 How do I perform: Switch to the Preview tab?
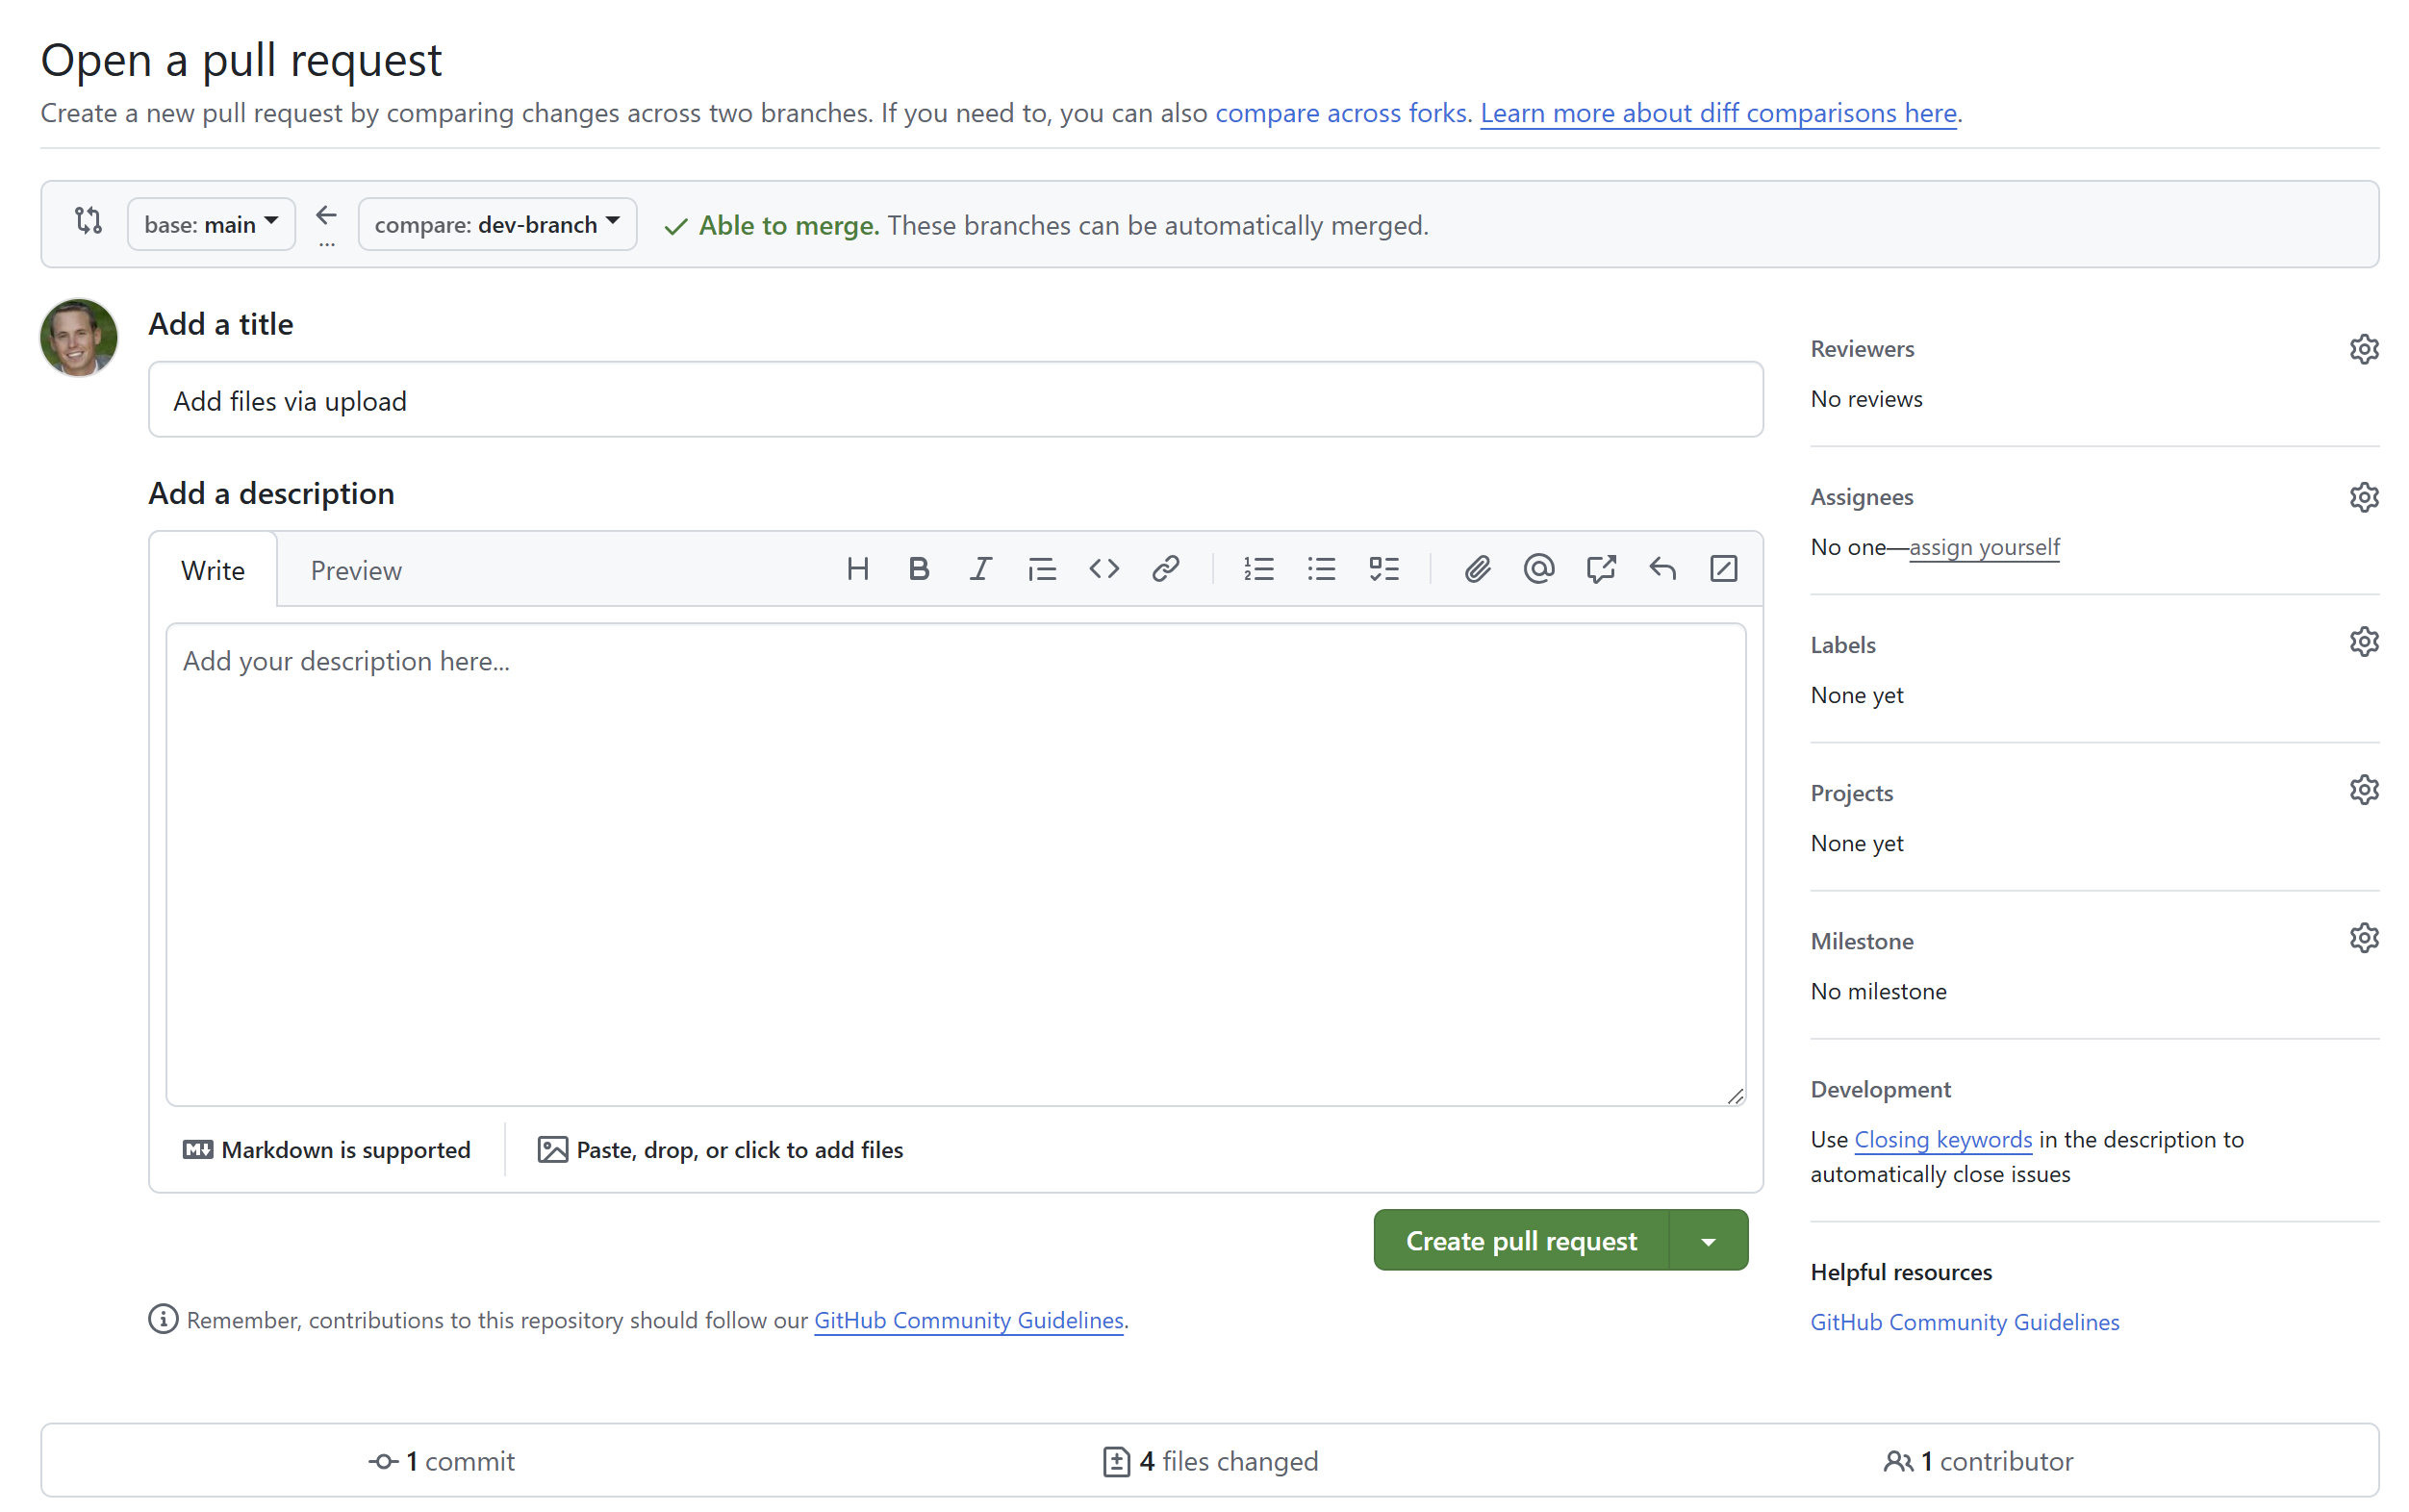[355, 570]
